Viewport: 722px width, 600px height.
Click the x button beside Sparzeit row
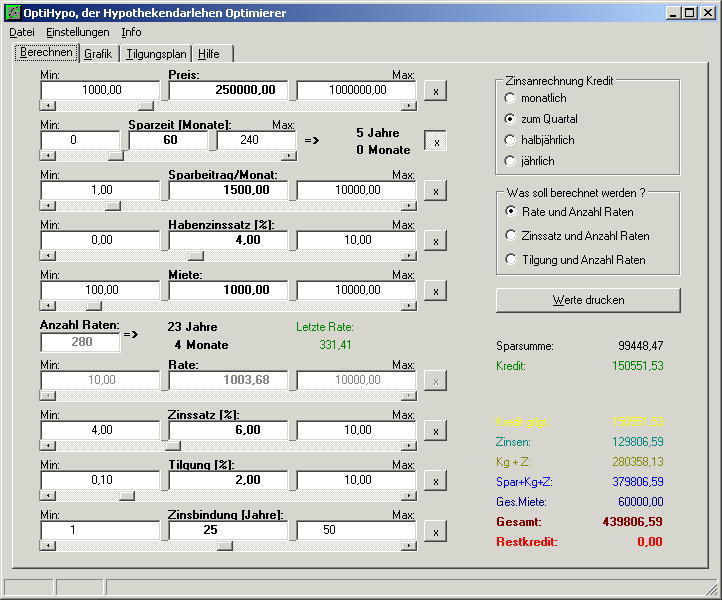coord(435,141)
